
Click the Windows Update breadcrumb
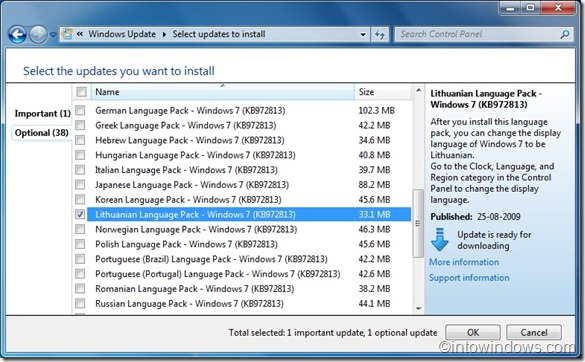pos(122,34)
